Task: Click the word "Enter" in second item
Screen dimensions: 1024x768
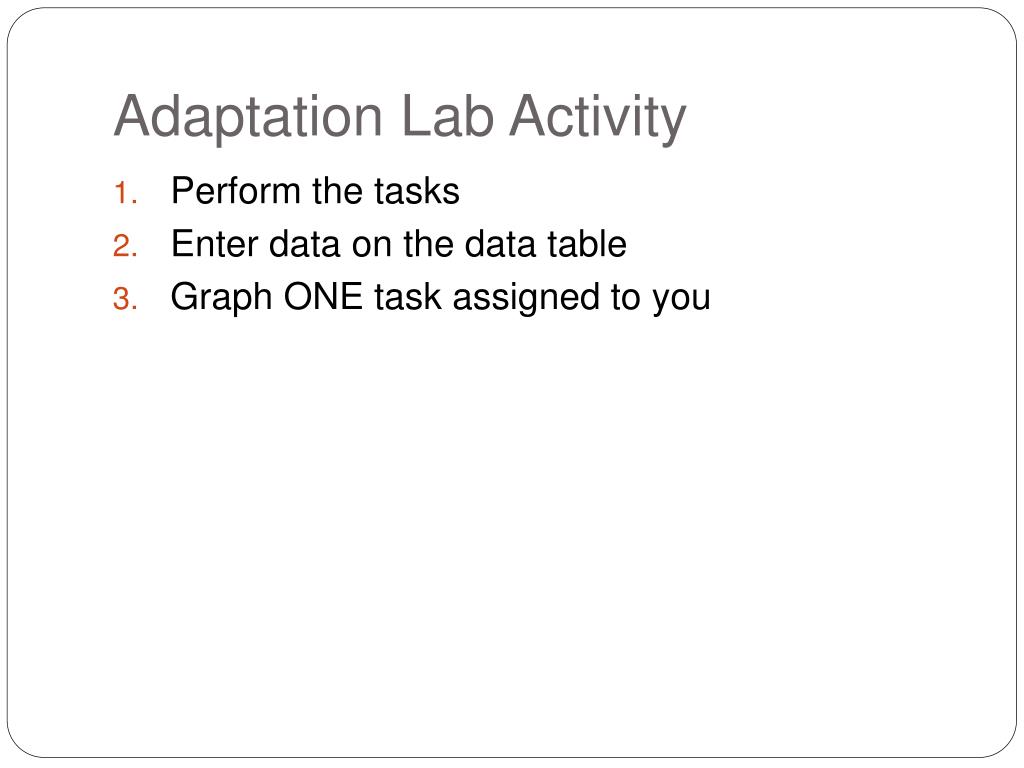Action: tap(214, 244)
